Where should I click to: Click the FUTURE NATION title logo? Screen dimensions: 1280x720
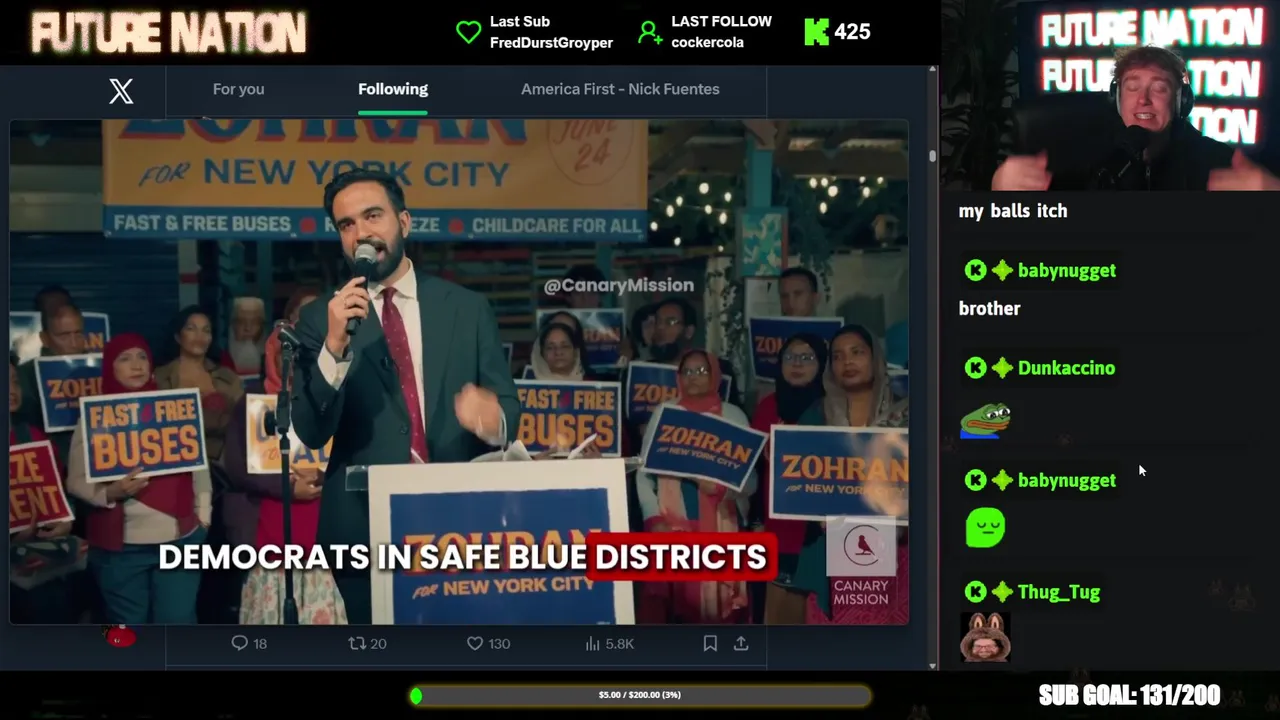(169, 33)
